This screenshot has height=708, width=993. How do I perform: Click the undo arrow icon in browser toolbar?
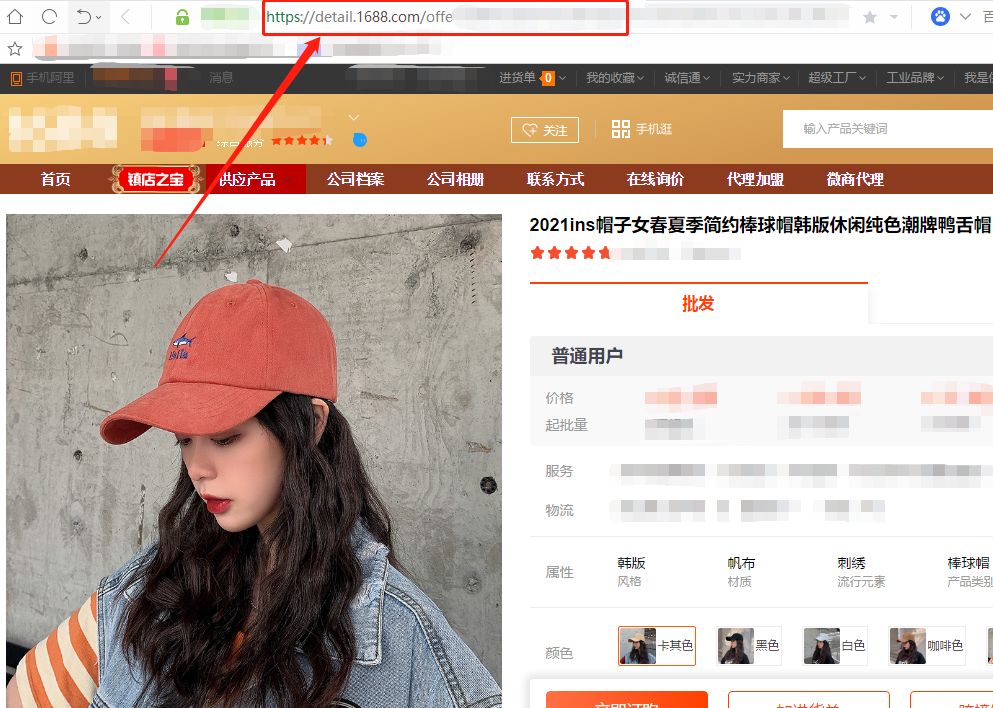(x=83, y=16)
